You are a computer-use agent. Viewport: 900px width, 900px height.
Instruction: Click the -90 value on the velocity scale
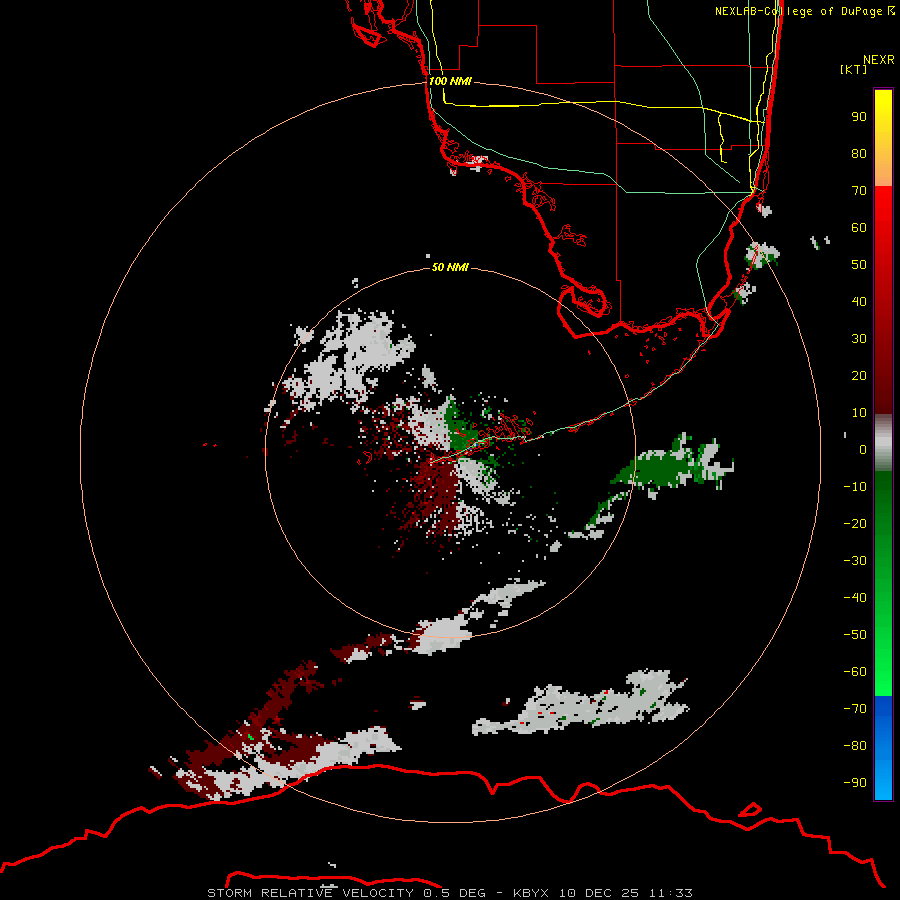855,782
